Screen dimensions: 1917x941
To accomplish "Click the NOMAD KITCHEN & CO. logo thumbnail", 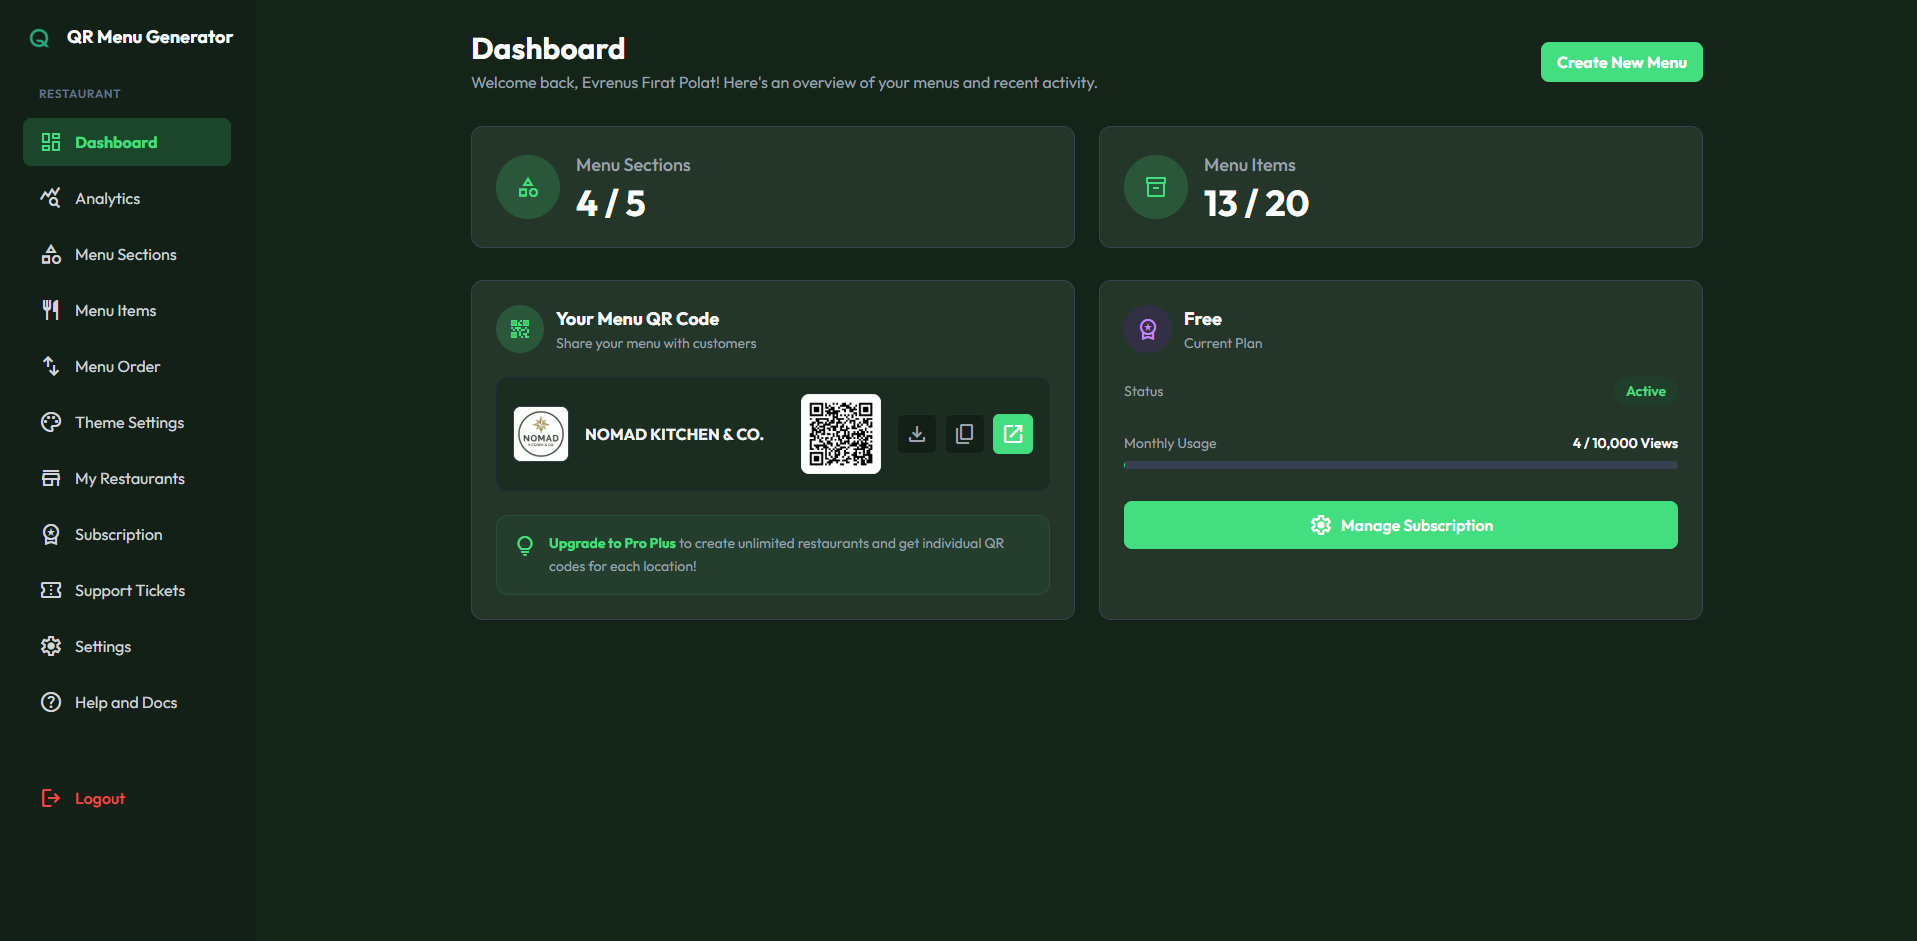I will tap(540, 433).
